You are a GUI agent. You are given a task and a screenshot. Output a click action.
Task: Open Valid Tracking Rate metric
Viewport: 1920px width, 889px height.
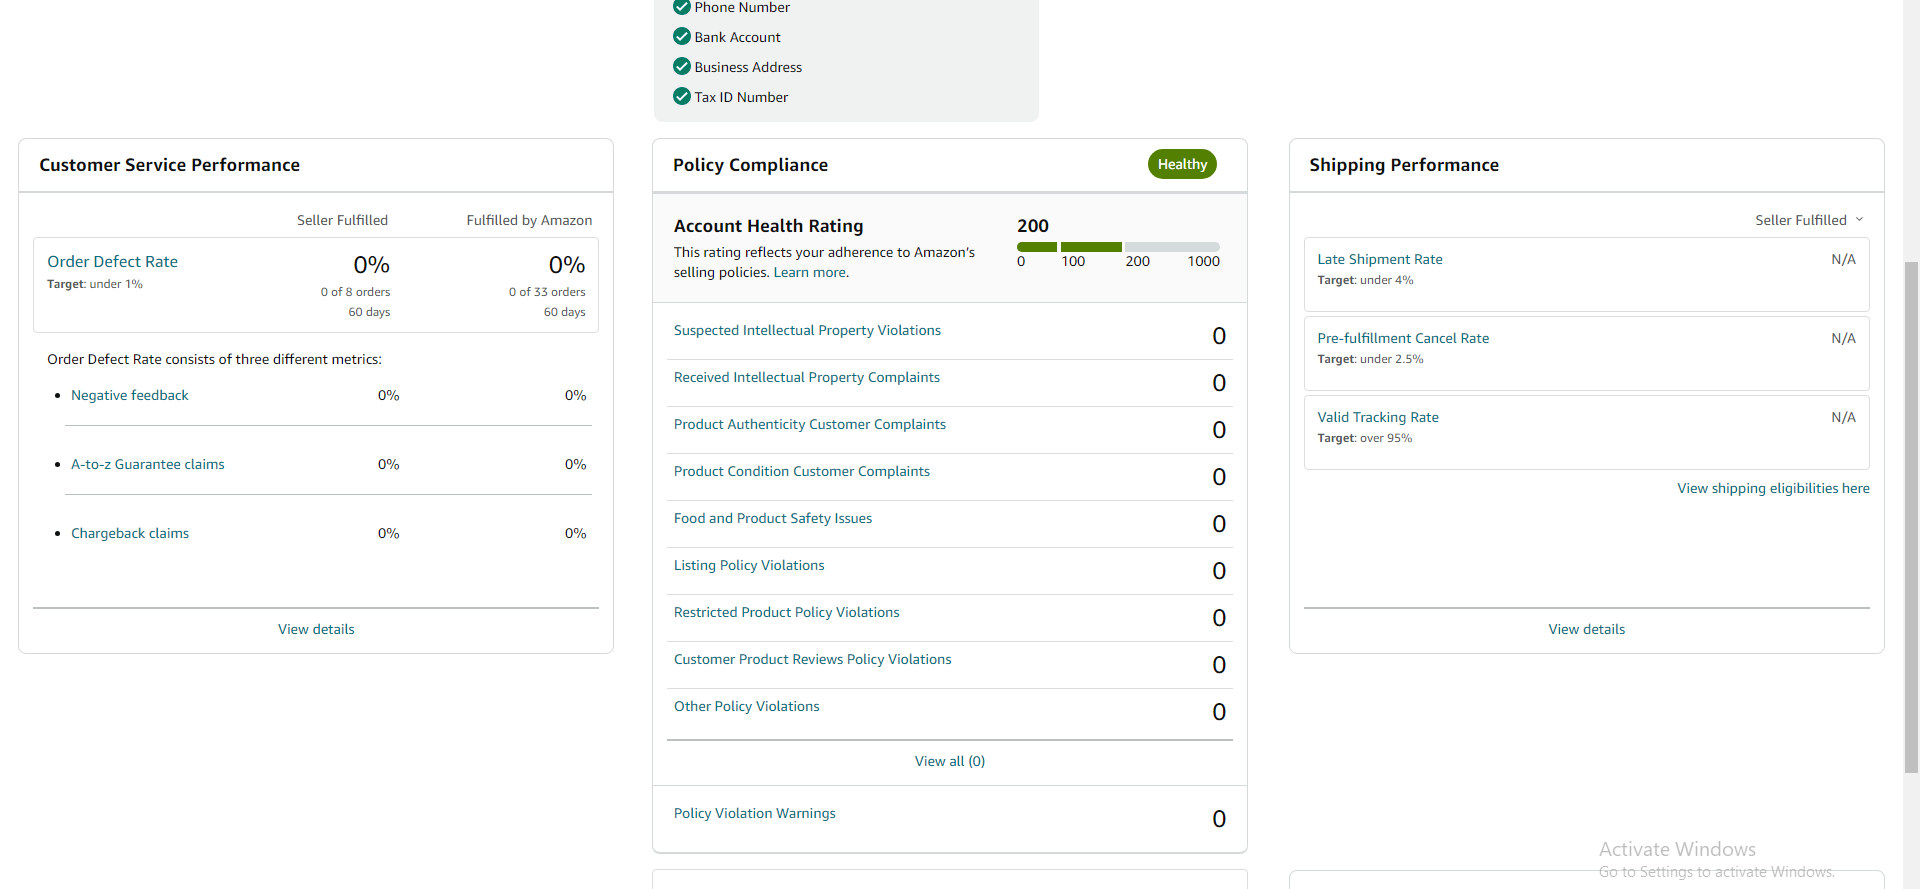[1378, 417]
